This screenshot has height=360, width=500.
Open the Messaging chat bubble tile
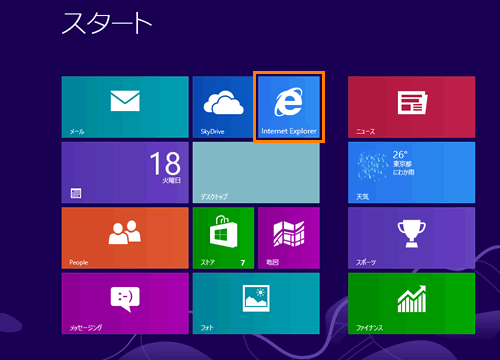125,303
